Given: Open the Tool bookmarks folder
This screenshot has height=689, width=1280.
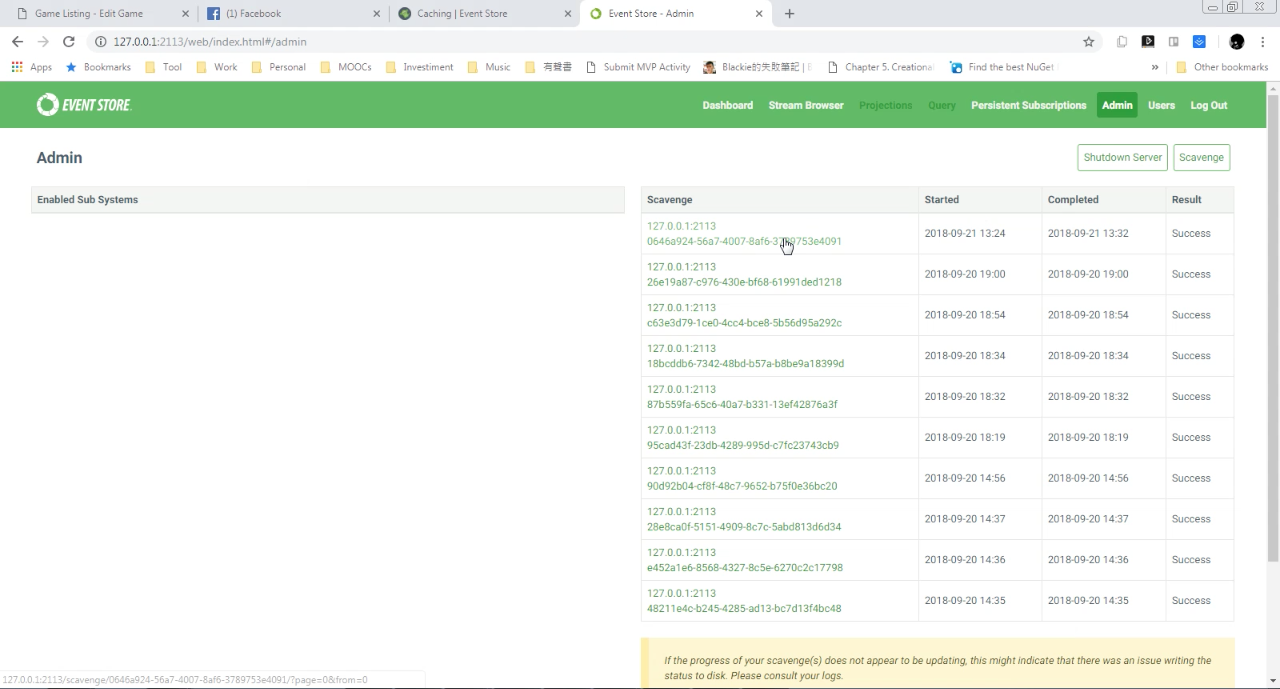Looking at the screenshot, I should click(x=163, y=67).
